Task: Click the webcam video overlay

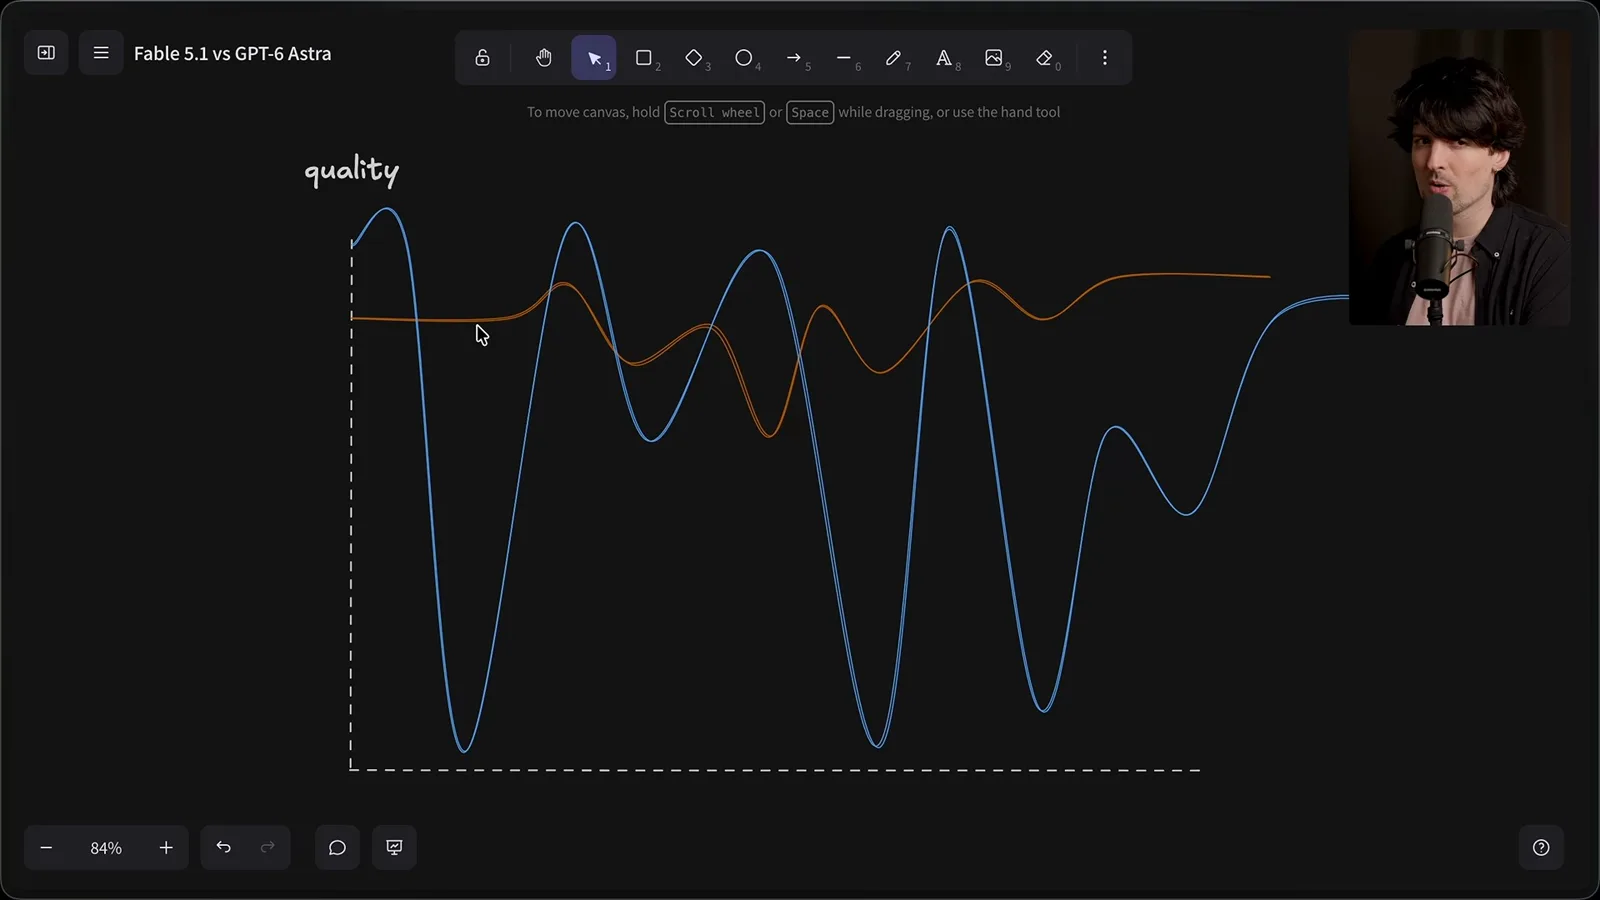Action: (x=1459, y=177)
